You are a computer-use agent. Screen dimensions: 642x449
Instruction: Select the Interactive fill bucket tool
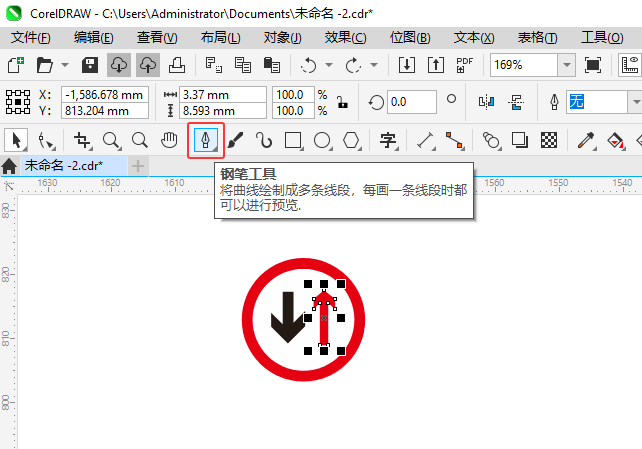(x=615, y=141)
